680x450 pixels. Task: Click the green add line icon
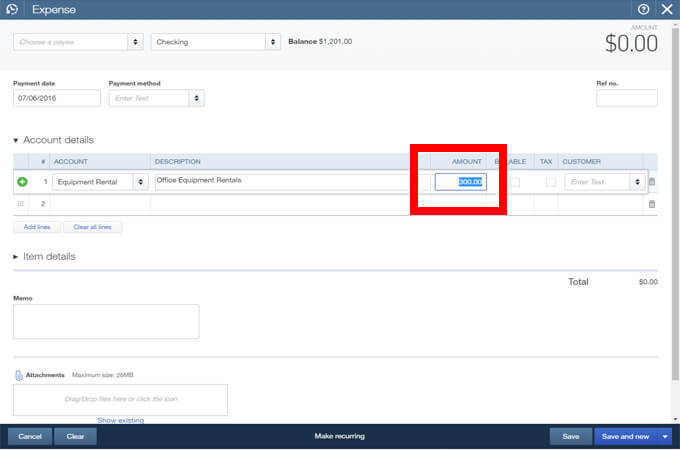click(x=22, y=182)
